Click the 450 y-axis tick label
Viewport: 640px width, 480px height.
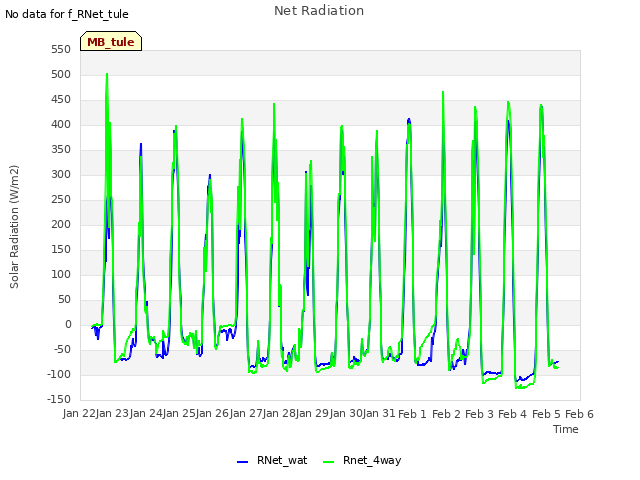tap(61, 100)
